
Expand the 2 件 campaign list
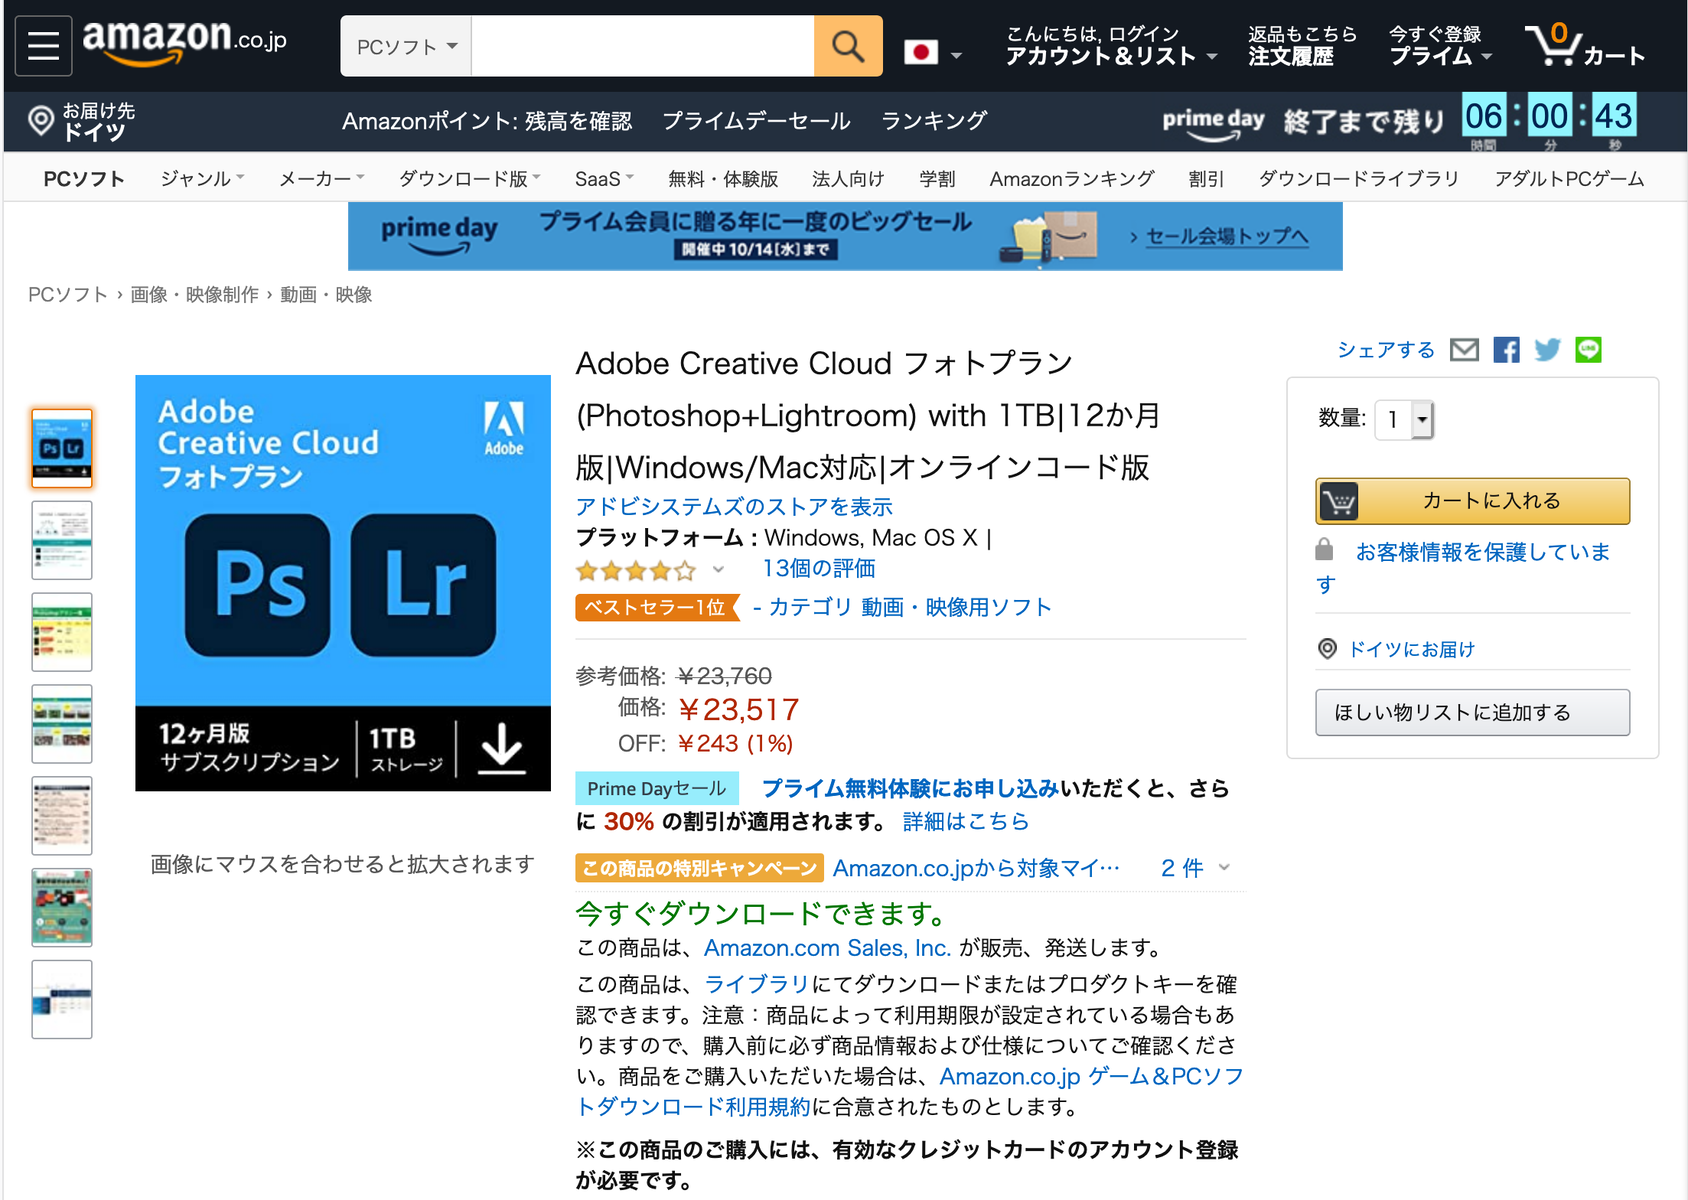(x=1196, y=868)
